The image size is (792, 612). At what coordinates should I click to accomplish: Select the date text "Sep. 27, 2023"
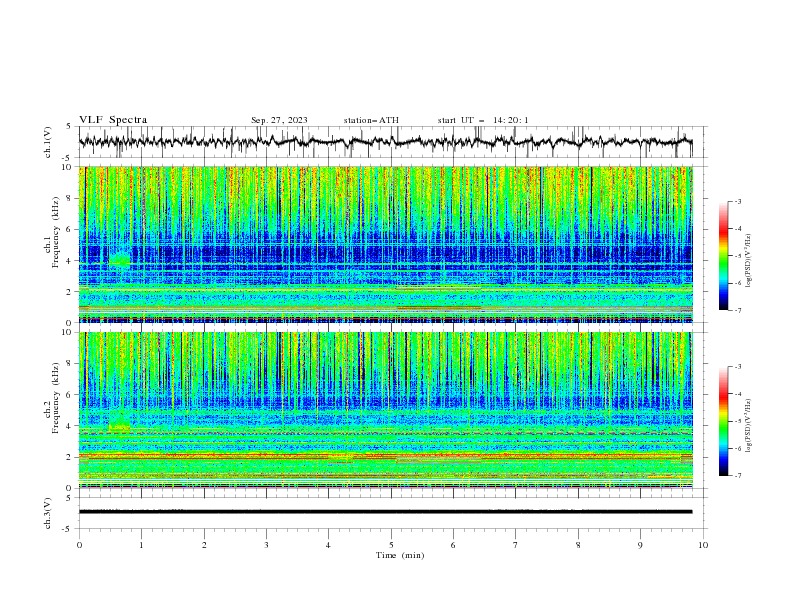click(279, 120)
